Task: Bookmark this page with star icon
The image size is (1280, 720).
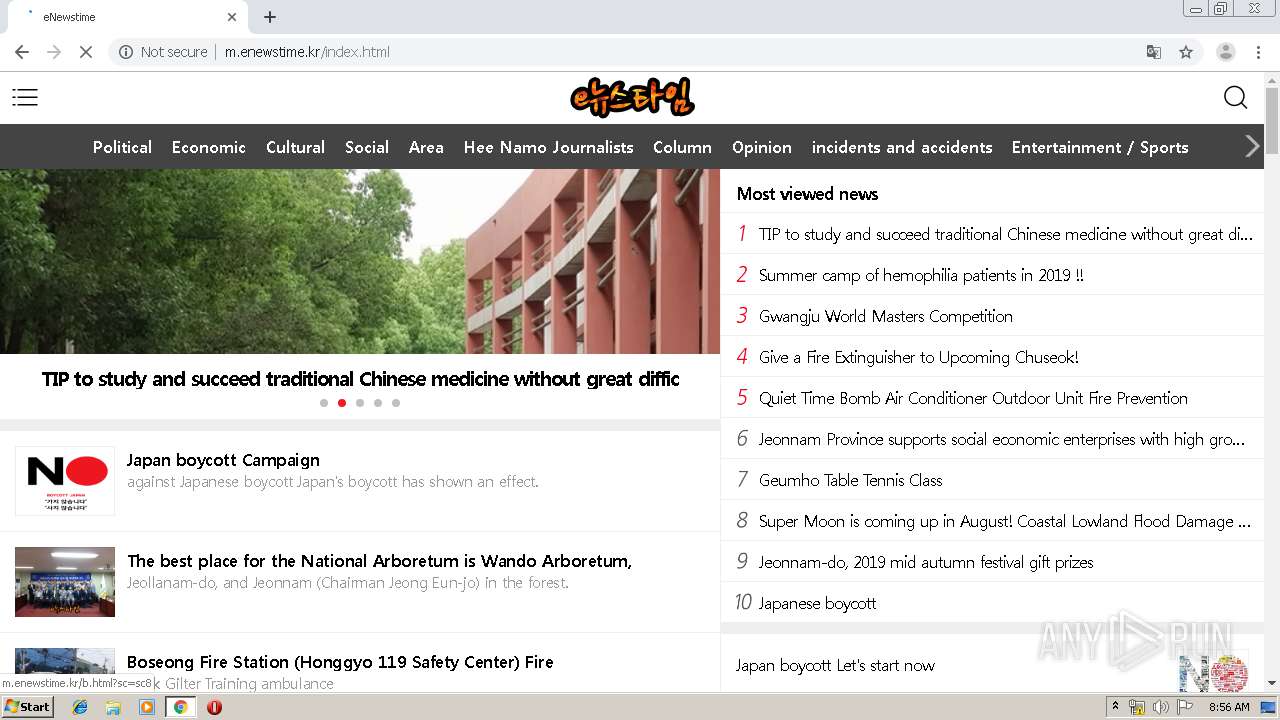Action: pyautogui.click(x=1186, y=52)
